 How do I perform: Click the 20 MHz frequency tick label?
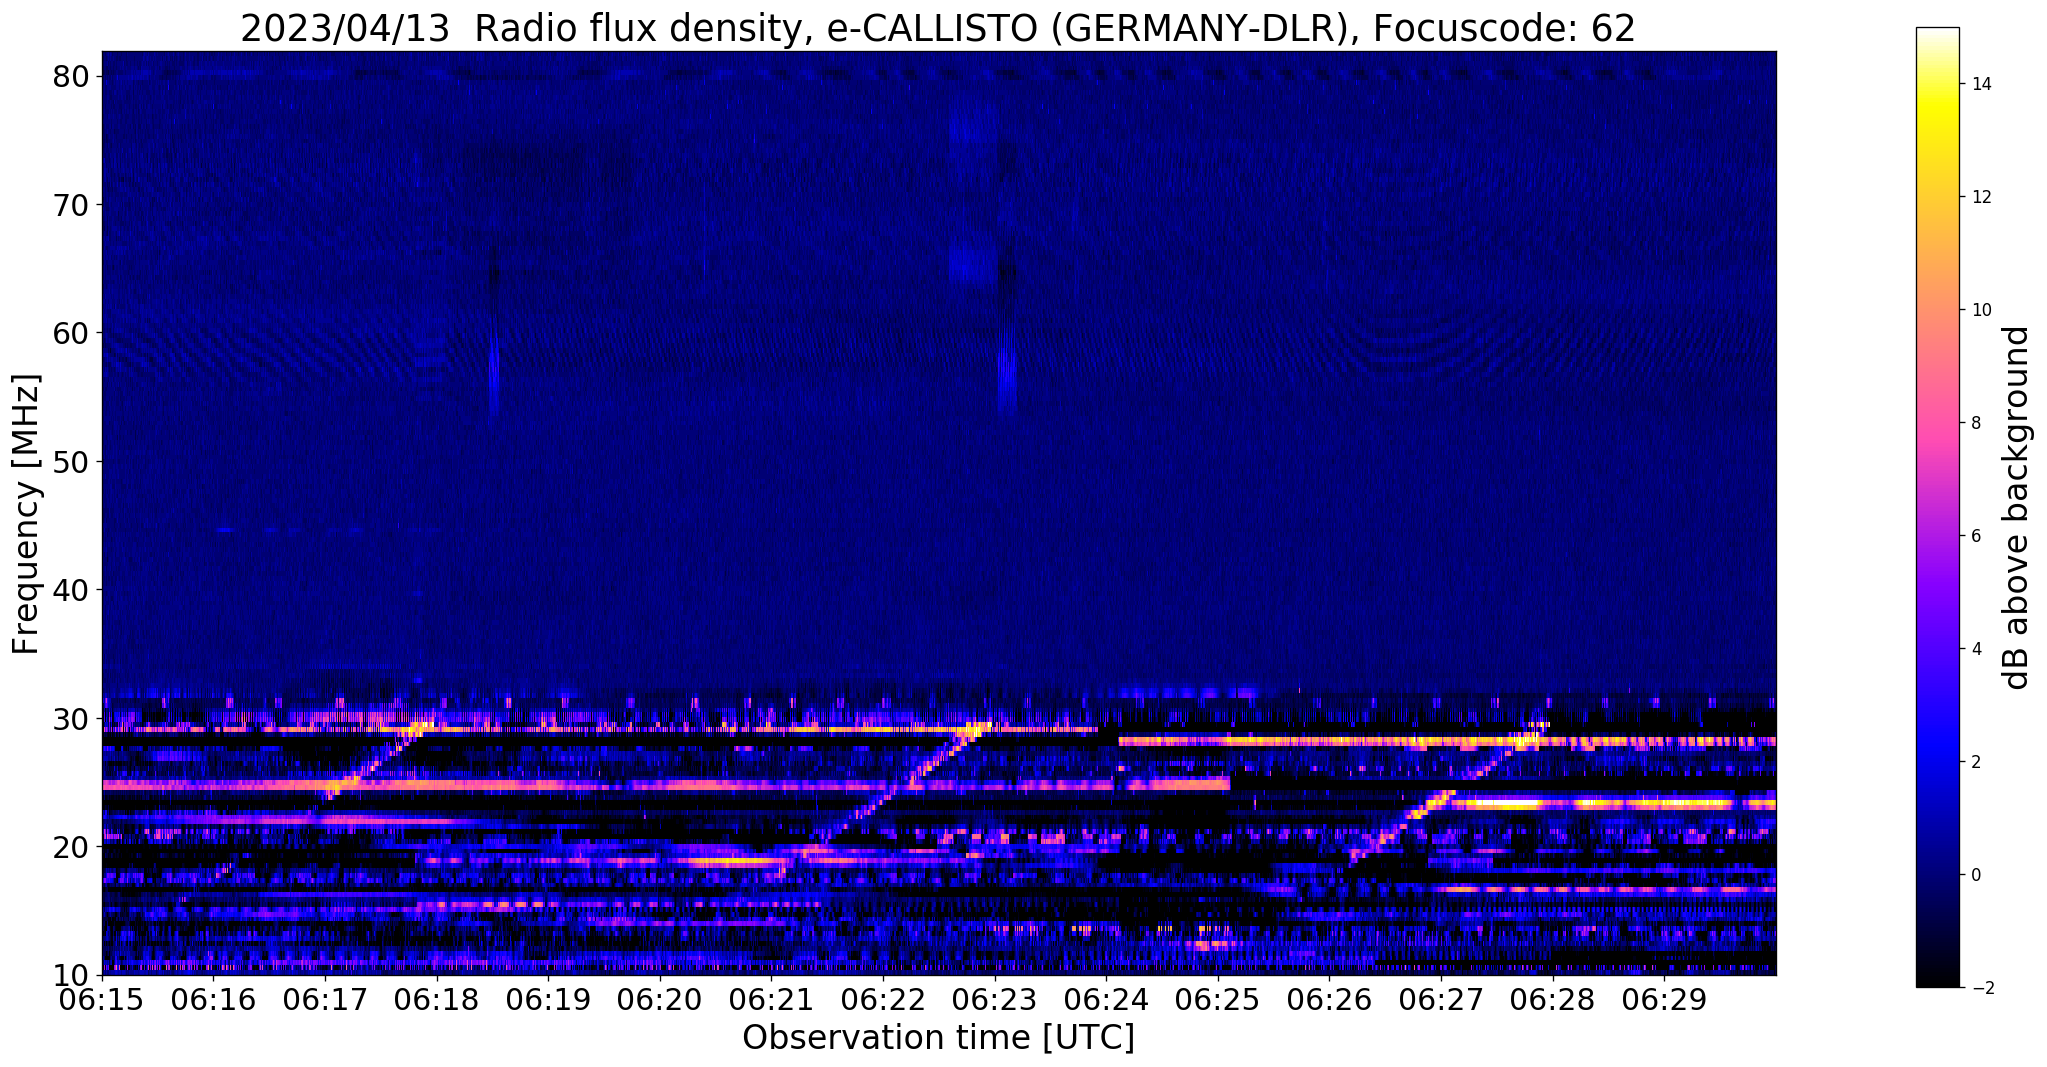point(73,847)
